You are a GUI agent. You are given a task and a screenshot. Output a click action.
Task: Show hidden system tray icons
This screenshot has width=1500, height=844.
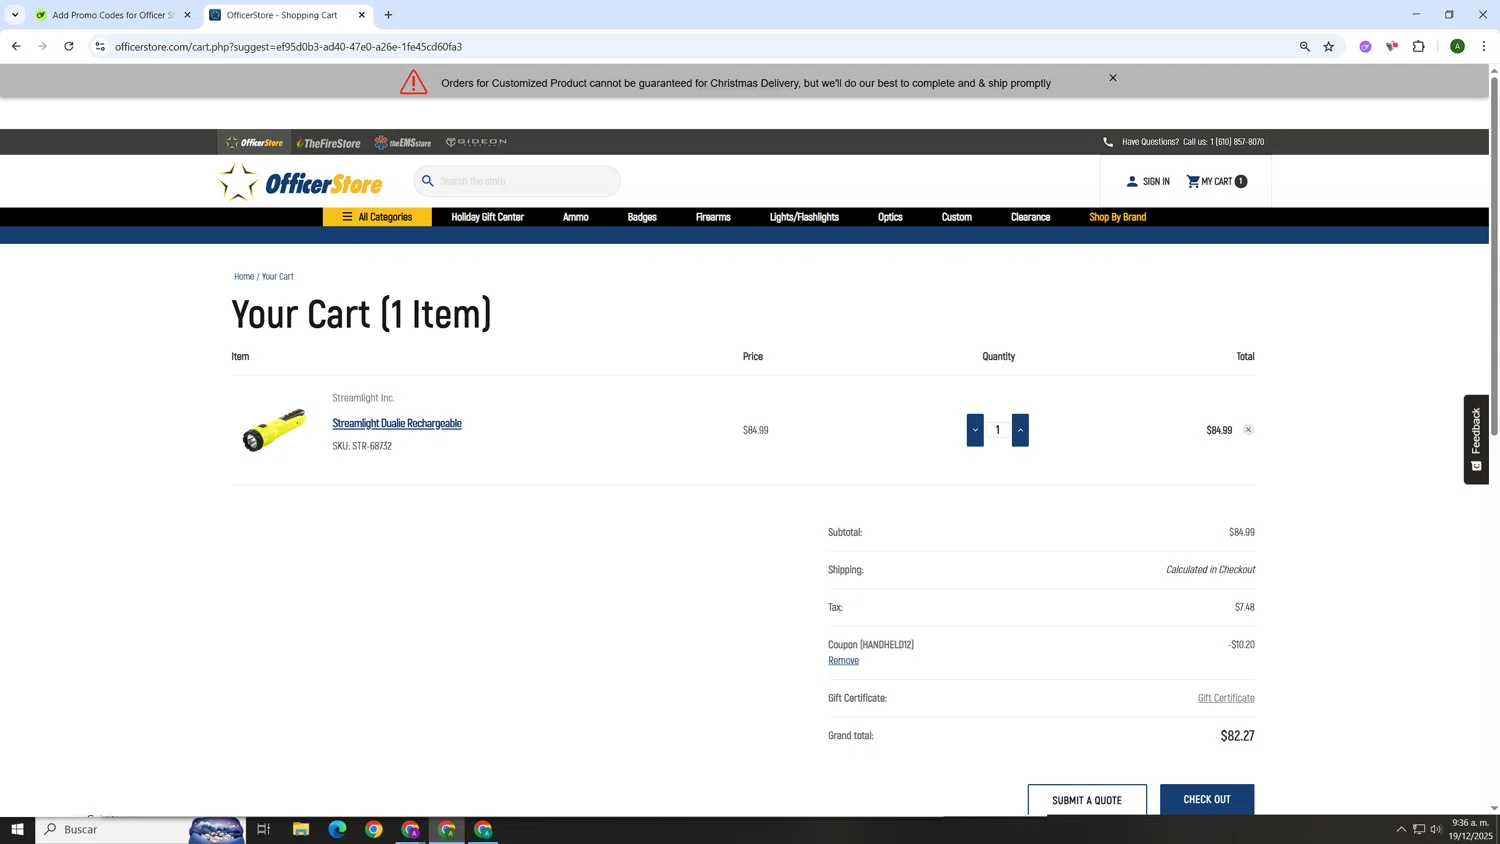click(x=1401, y=829)
